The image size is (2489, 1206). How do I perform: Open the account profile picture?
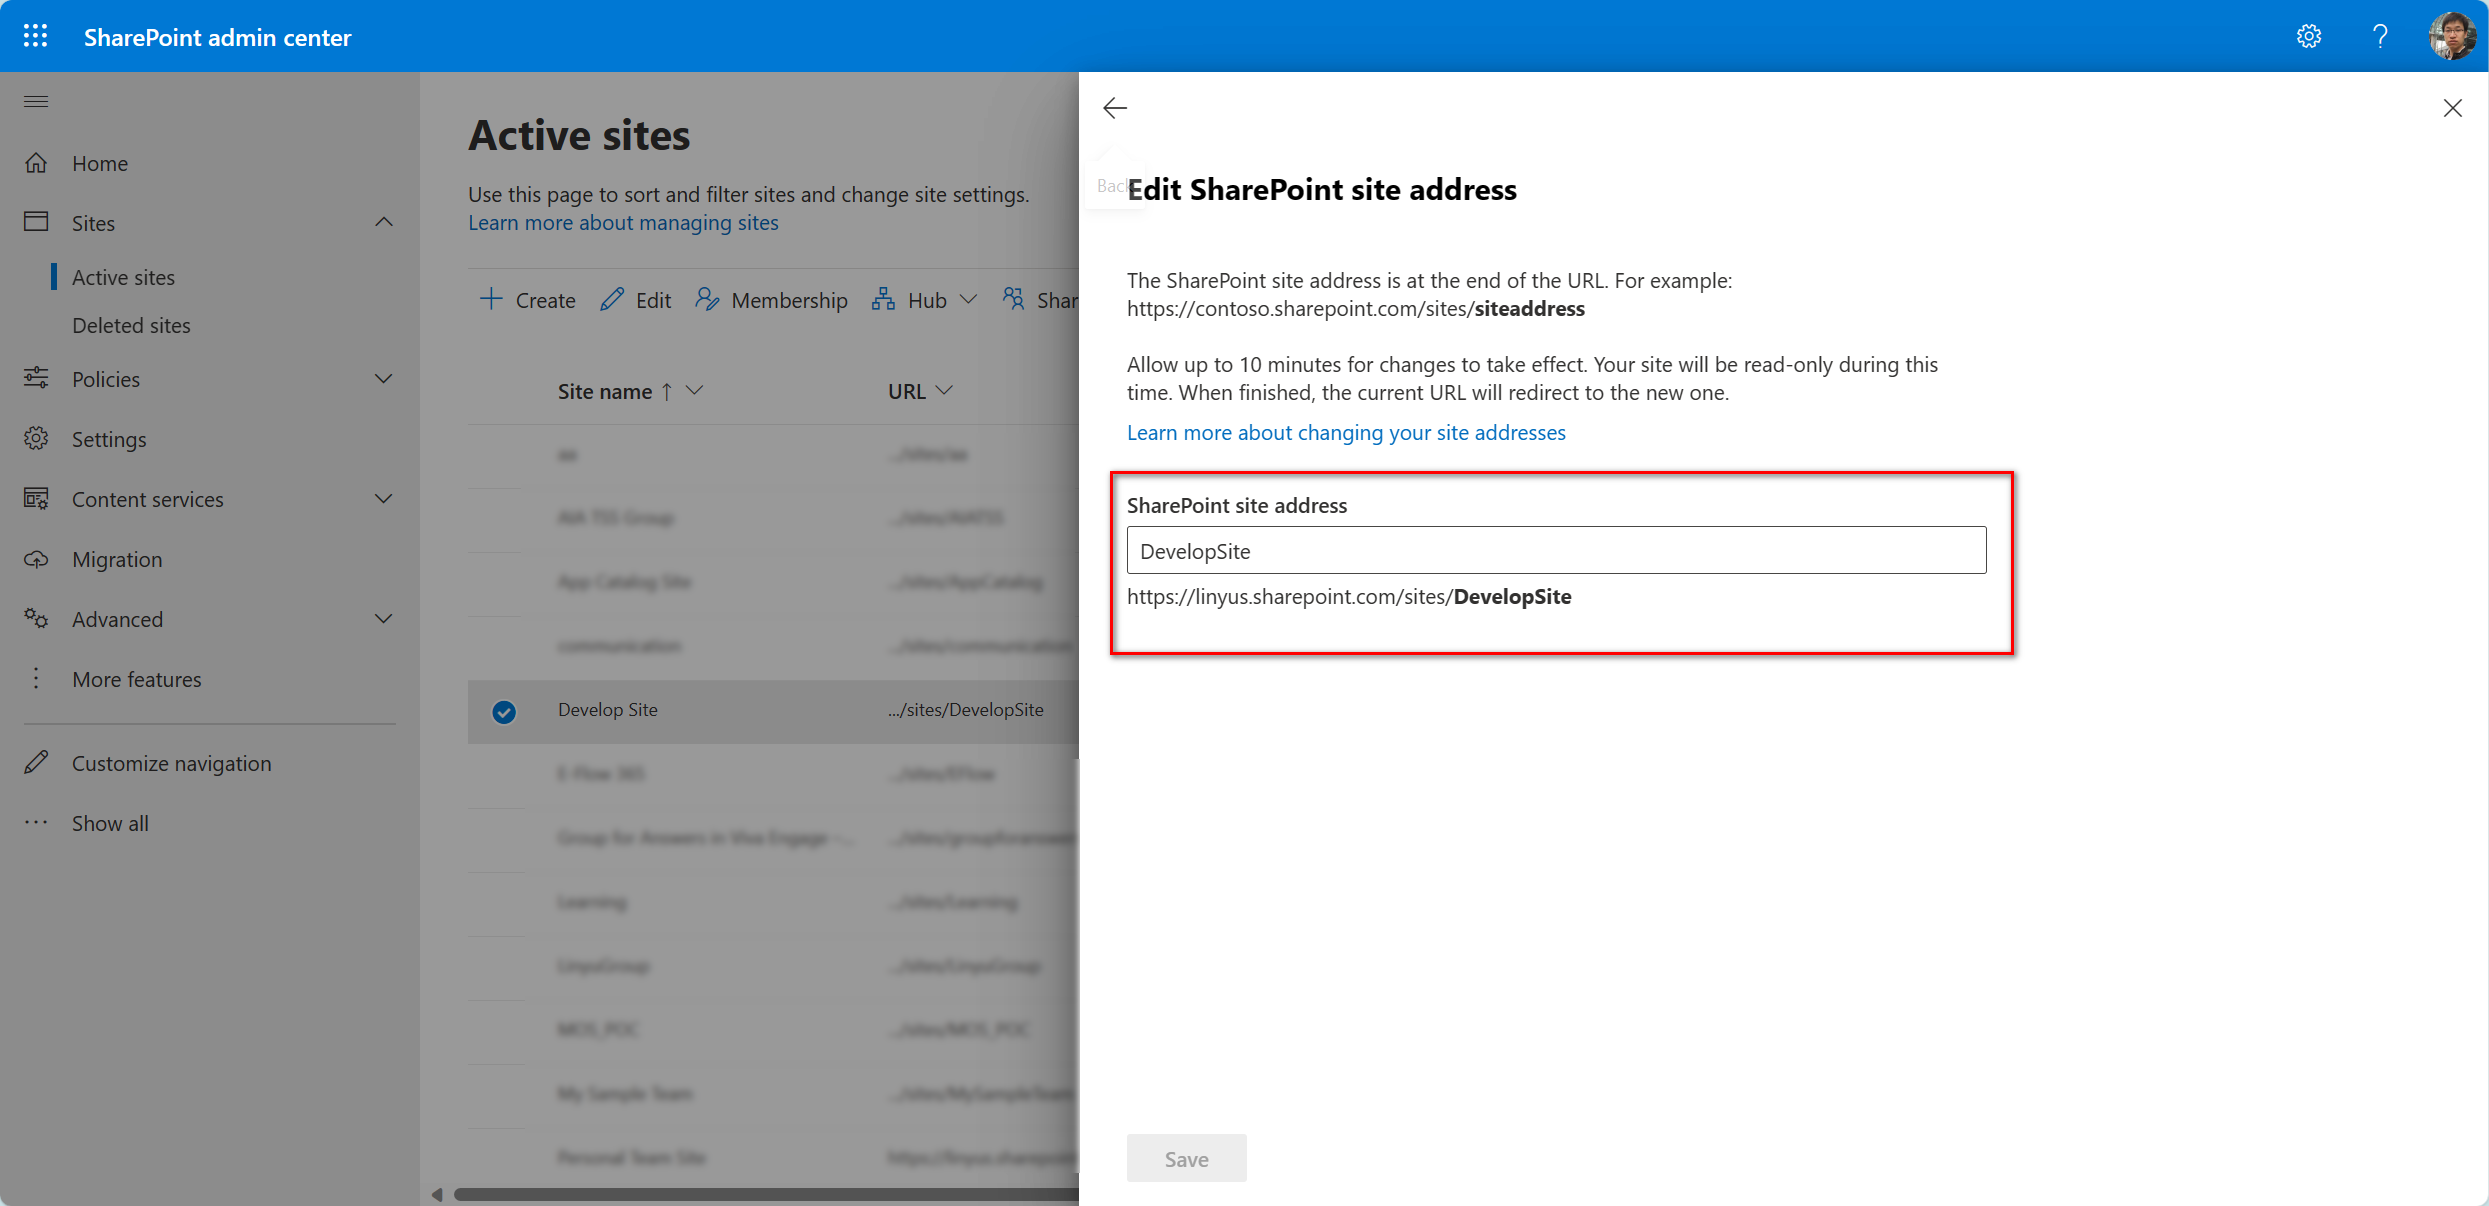point(2452,36)
